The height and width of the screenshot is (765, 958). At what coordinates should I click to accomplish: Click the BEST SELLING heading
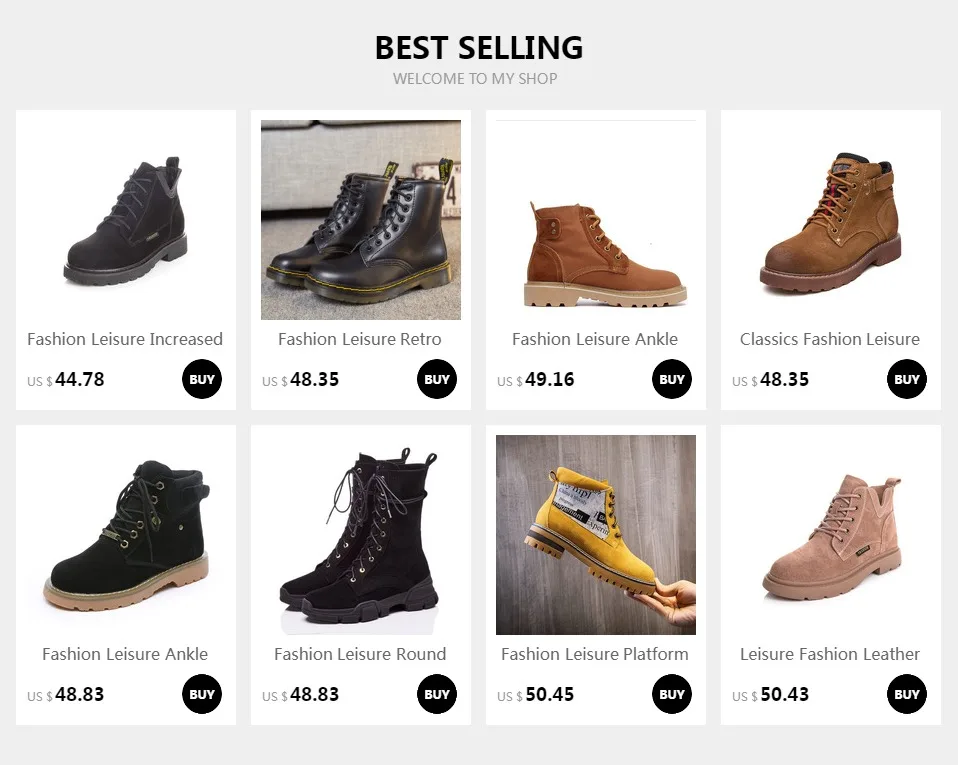479,48
